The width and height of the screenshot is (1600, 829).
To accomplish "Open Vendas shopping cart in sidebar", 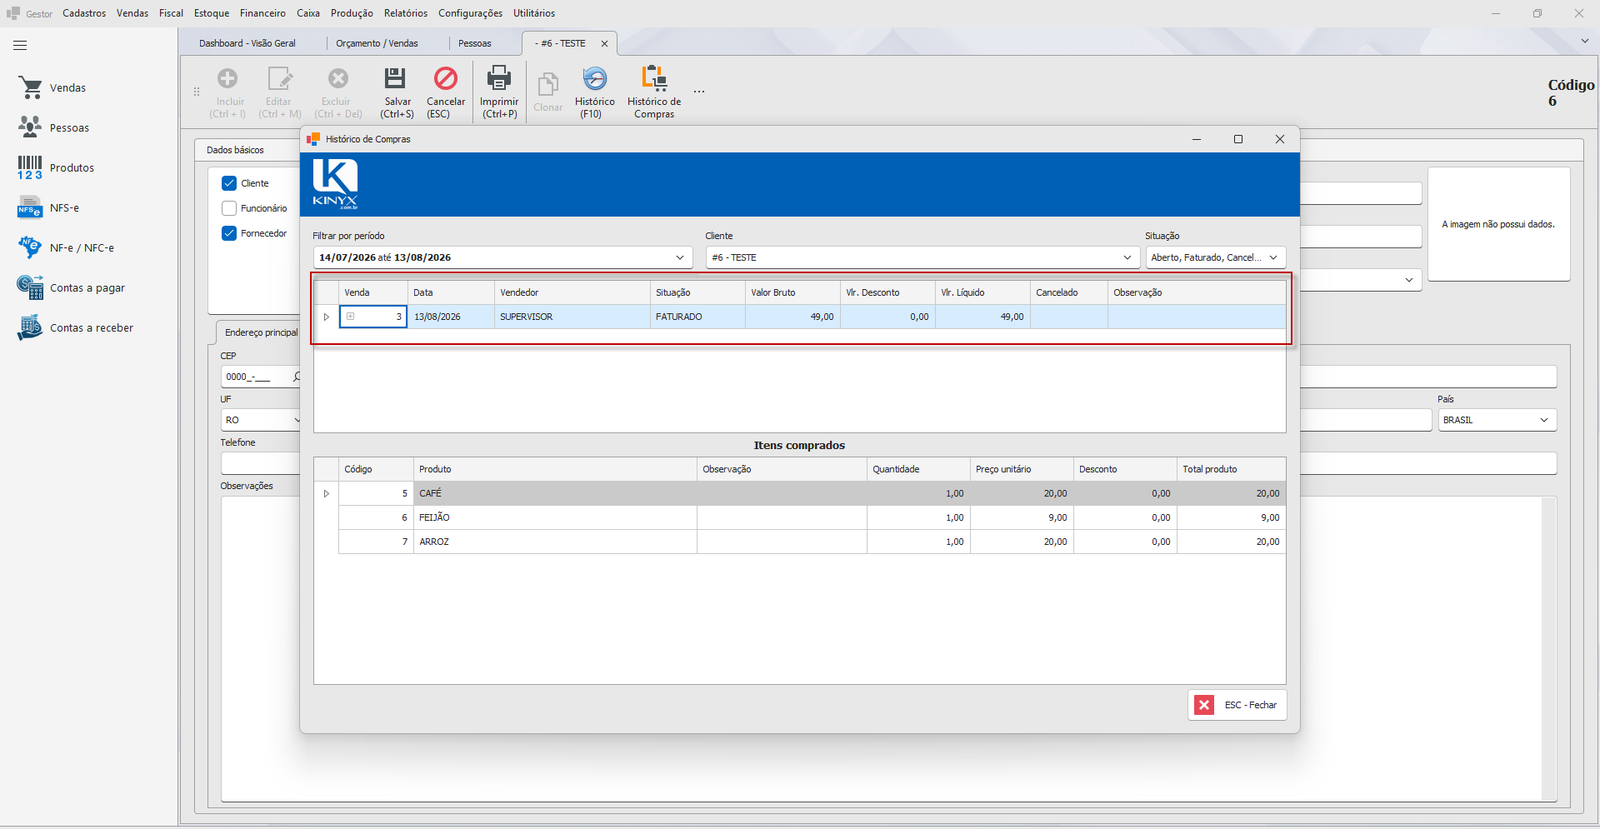I will click(30, 88).
